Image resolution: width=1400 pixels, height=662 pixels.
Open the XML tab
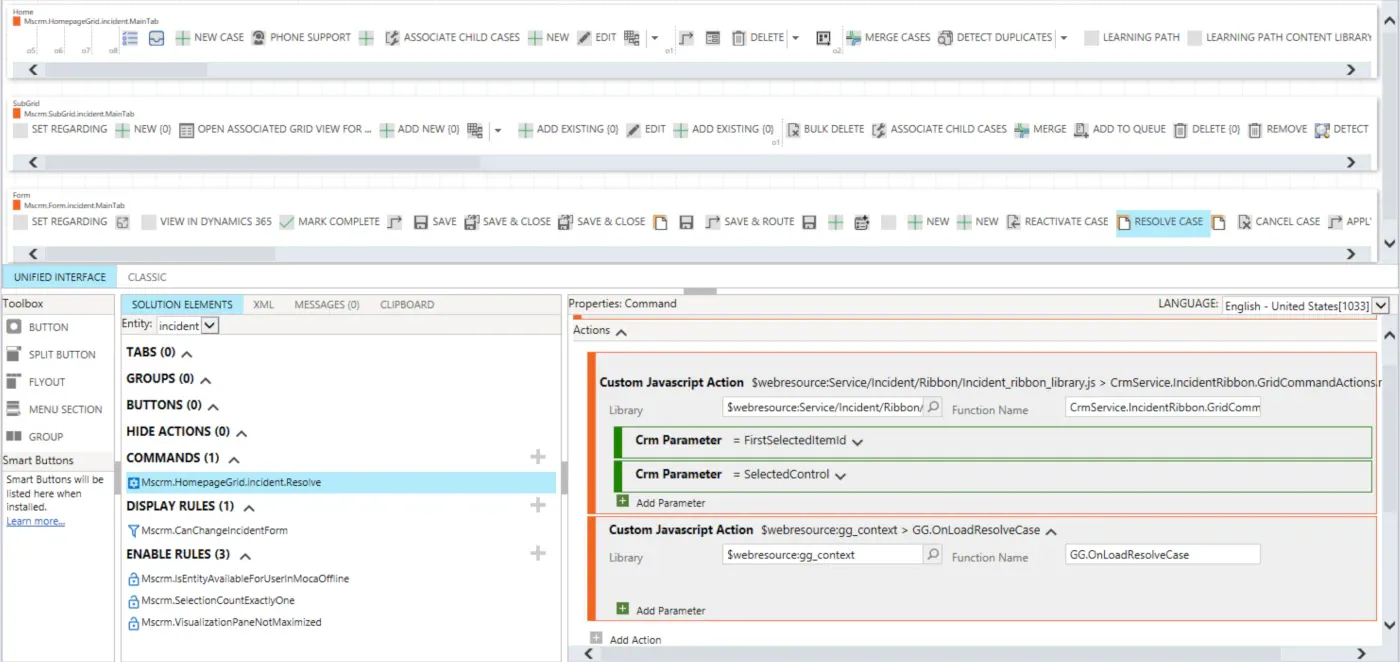[x=263, y=304]
